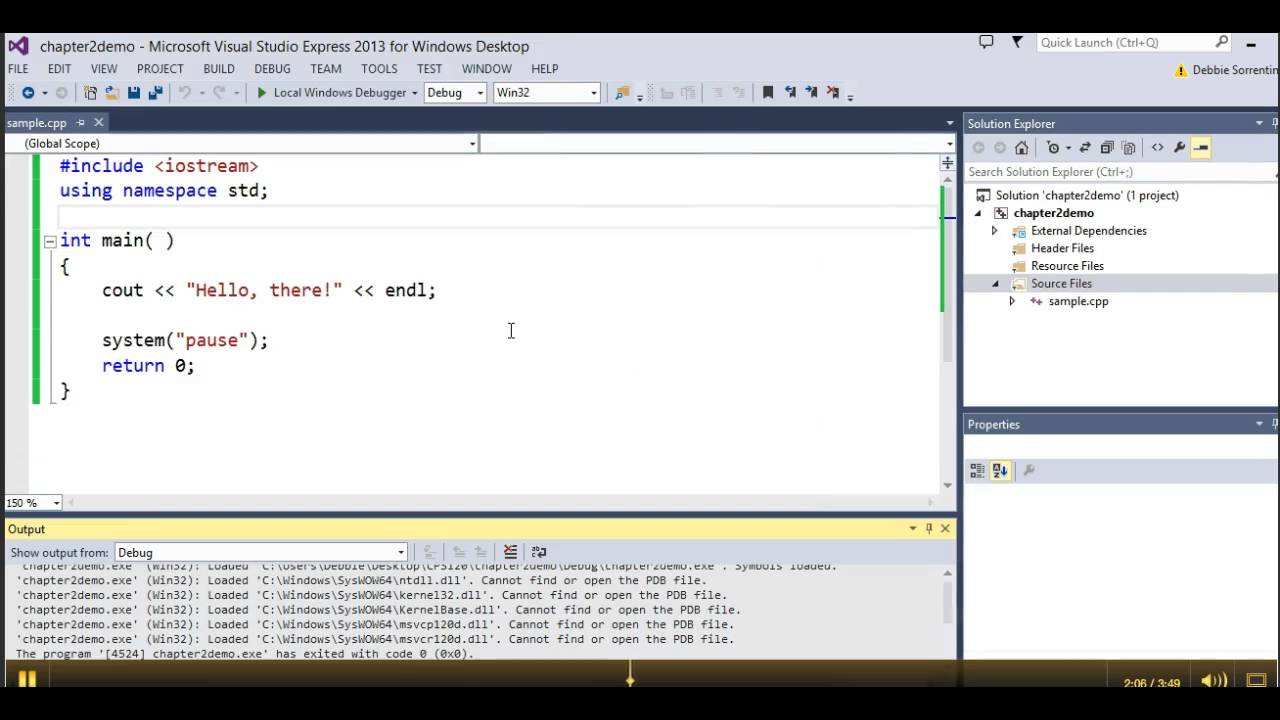Toggle Word Wrap in the Output panel

pos(539,552)
